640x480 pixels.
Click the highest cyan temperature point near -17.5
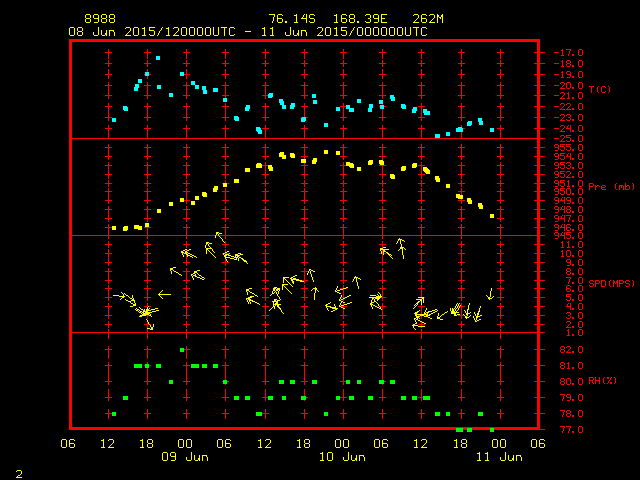(x=158, y=58)
